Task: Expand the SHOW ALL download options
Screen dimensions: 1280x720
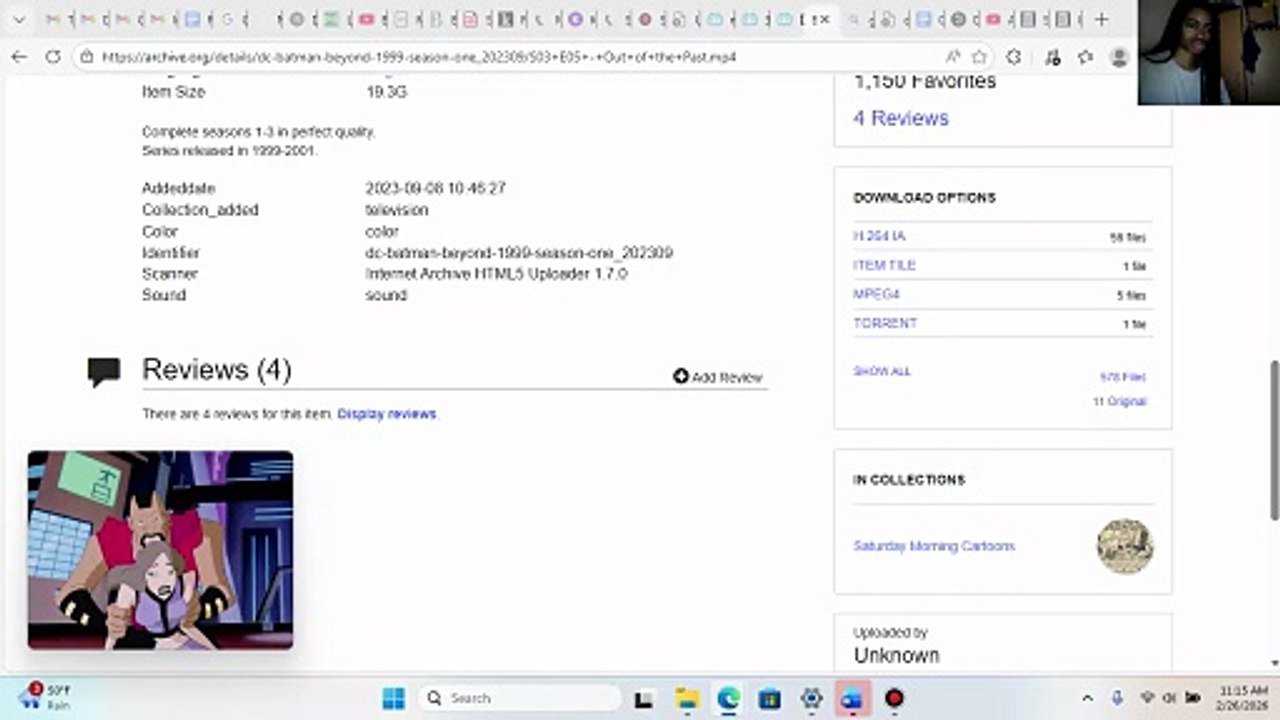Action: point(882,371)
